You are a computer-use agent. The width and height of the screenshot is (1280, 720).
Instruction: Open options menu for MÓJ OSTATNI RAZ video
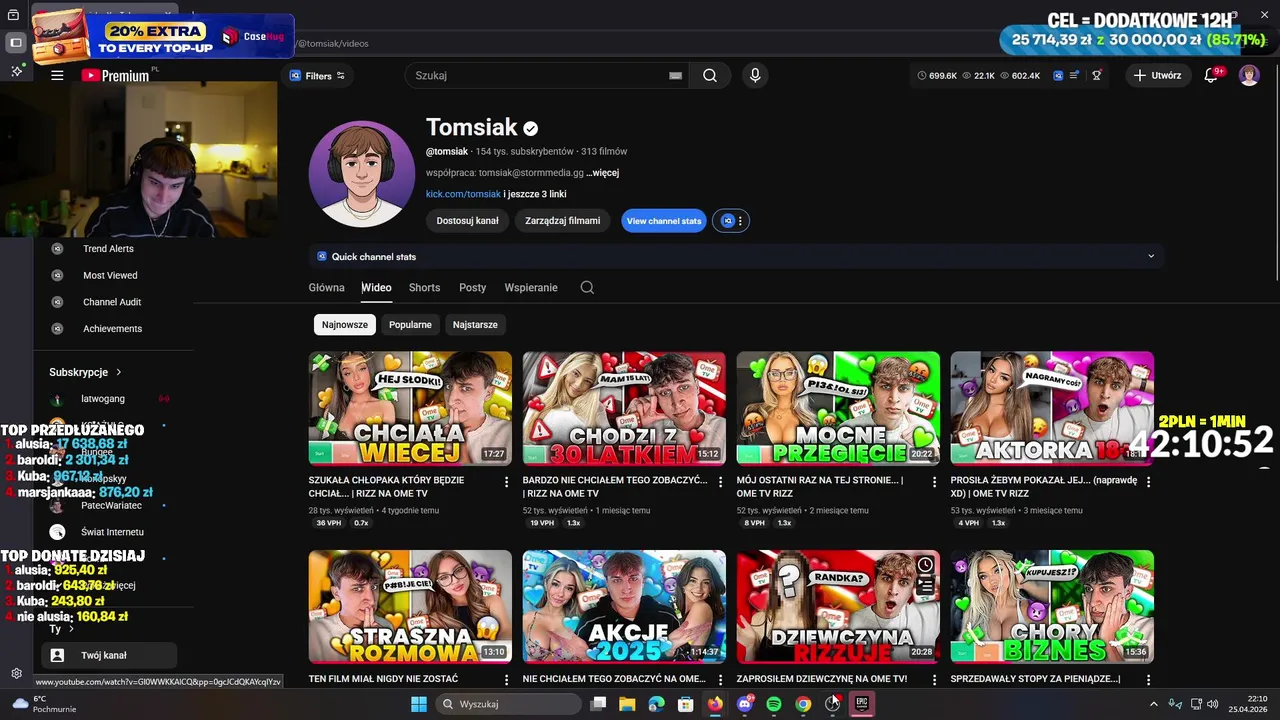935,481
